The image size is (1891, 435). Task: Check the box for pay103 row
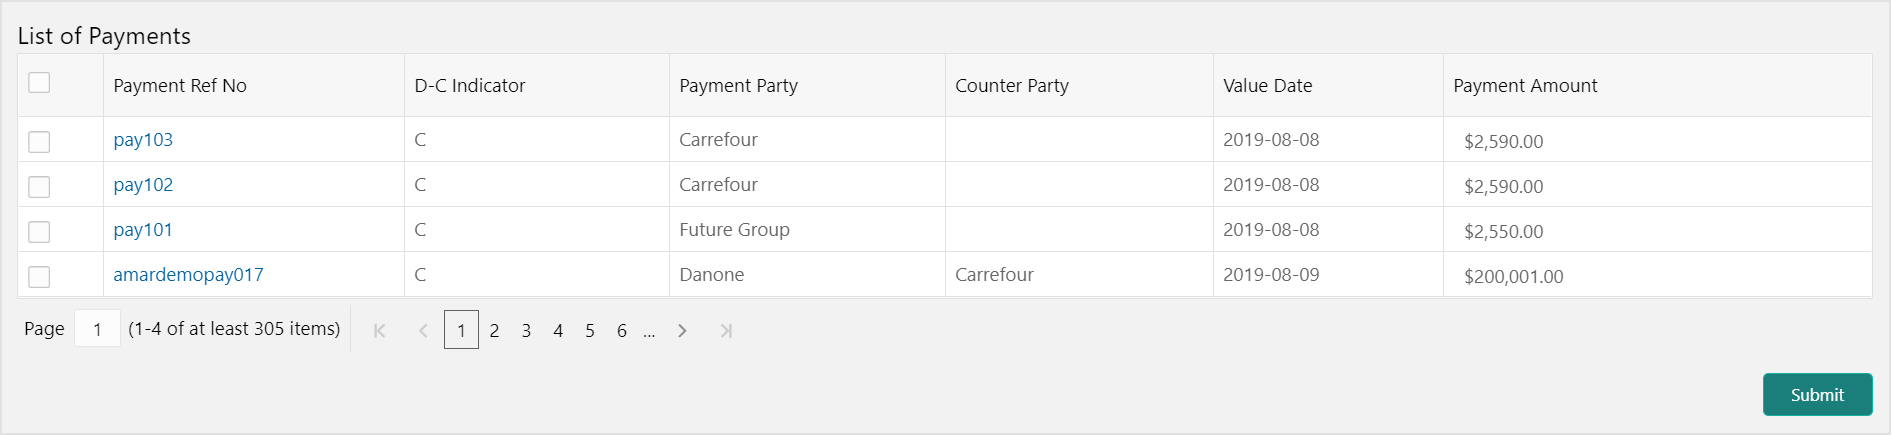tap(39, 142)
